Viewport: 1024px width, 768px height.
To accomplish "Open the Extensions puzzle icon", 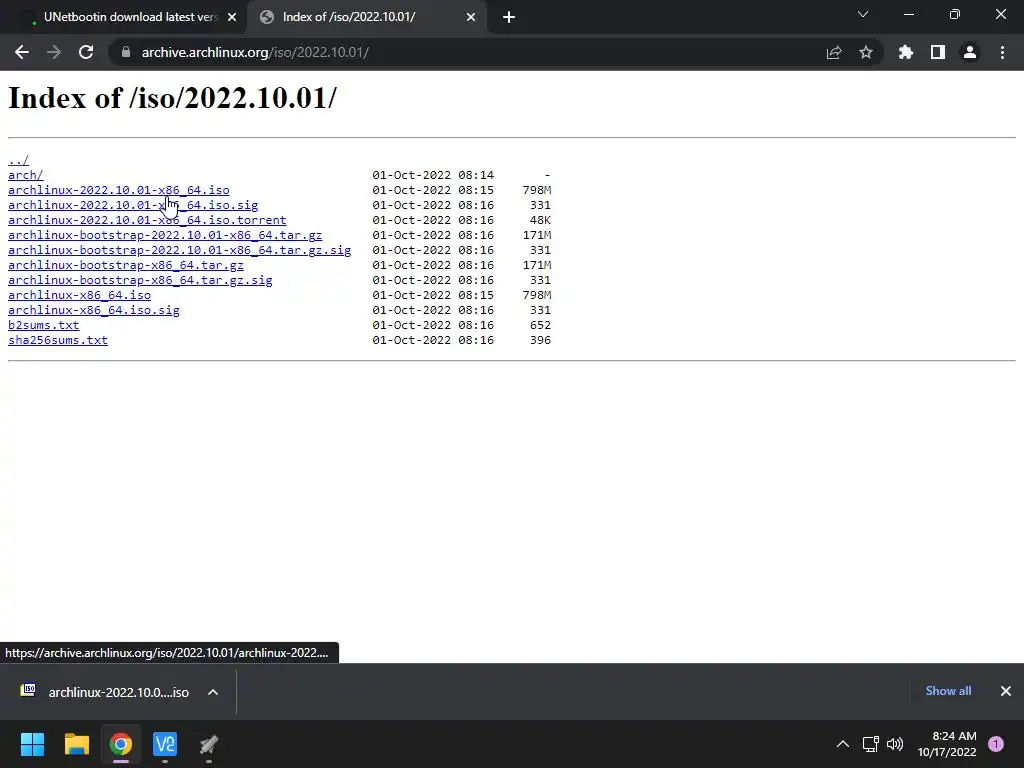I will pyautogui.click(x=906, y=52).
